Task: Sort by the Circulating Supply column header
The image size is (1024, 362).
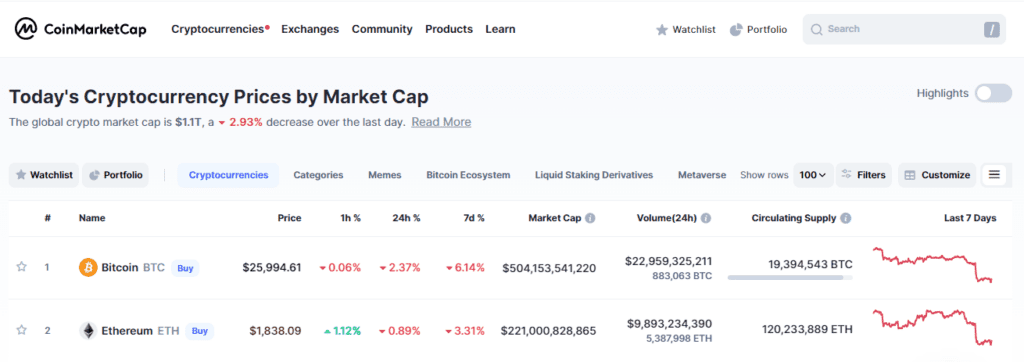Action: [x=793, y=218]
